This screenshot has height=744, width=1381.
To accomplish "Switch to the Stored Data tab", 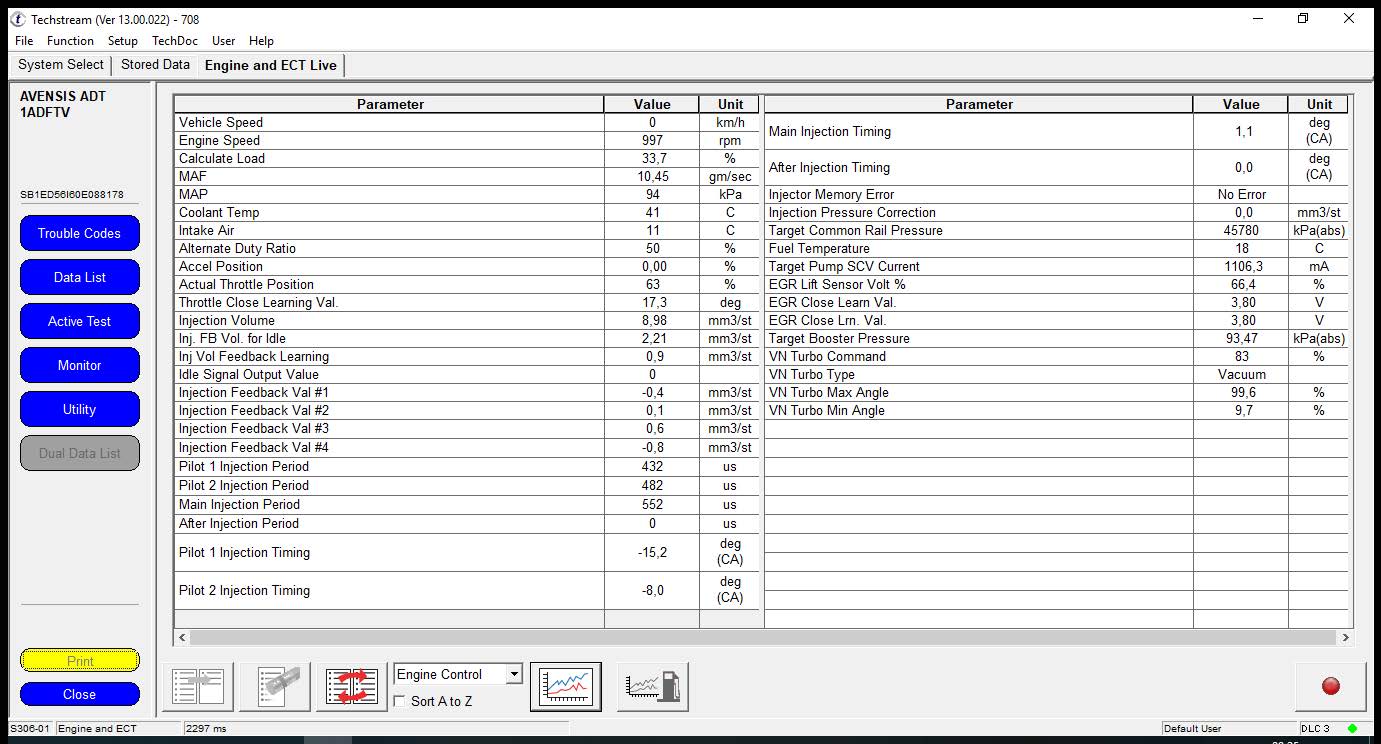I will (x=155, y=64).
